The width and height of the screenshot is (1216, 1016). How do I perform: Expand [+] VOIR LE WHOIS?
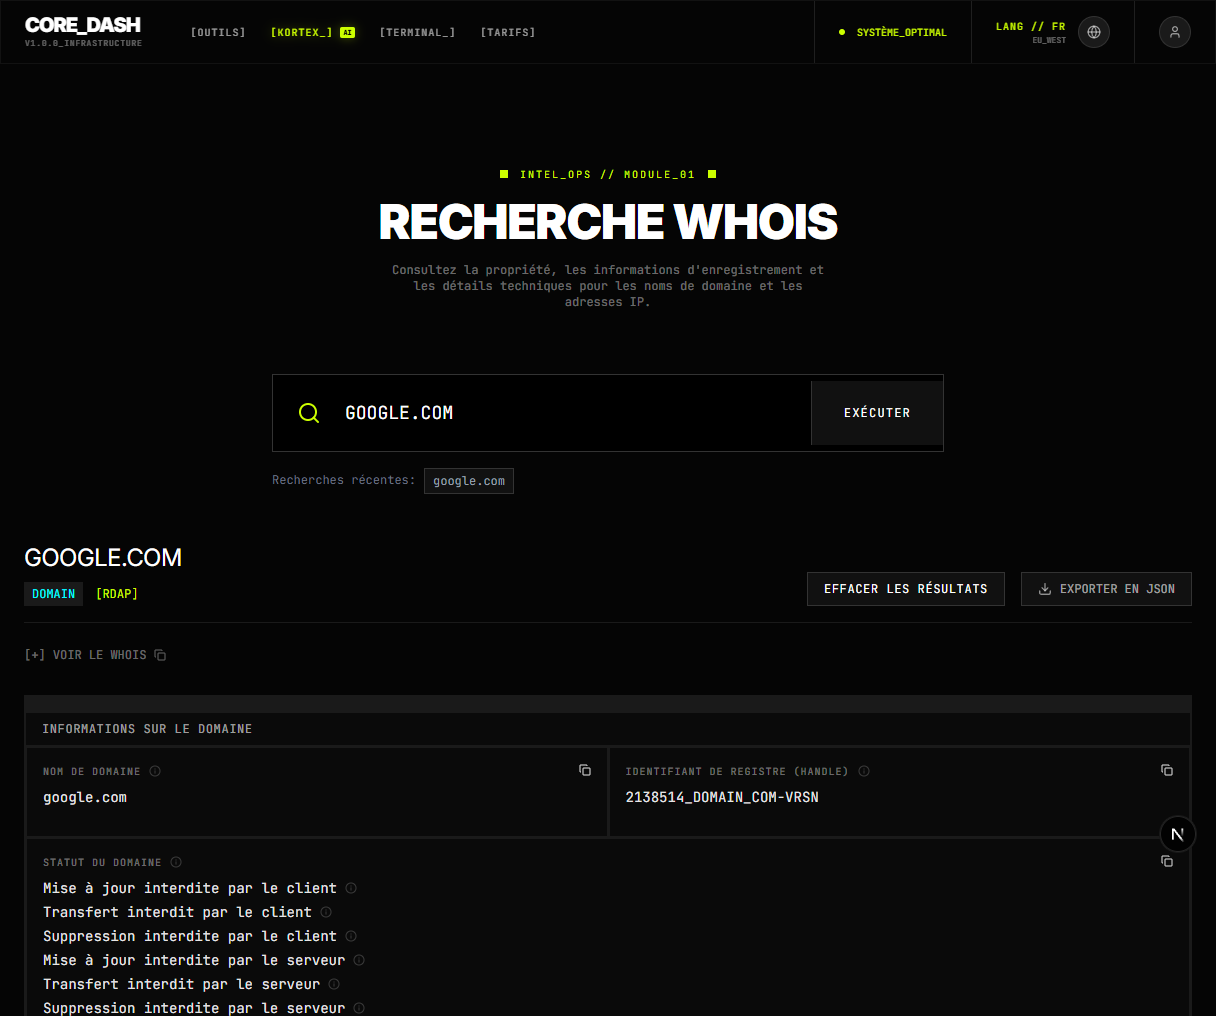click(86, 655)
